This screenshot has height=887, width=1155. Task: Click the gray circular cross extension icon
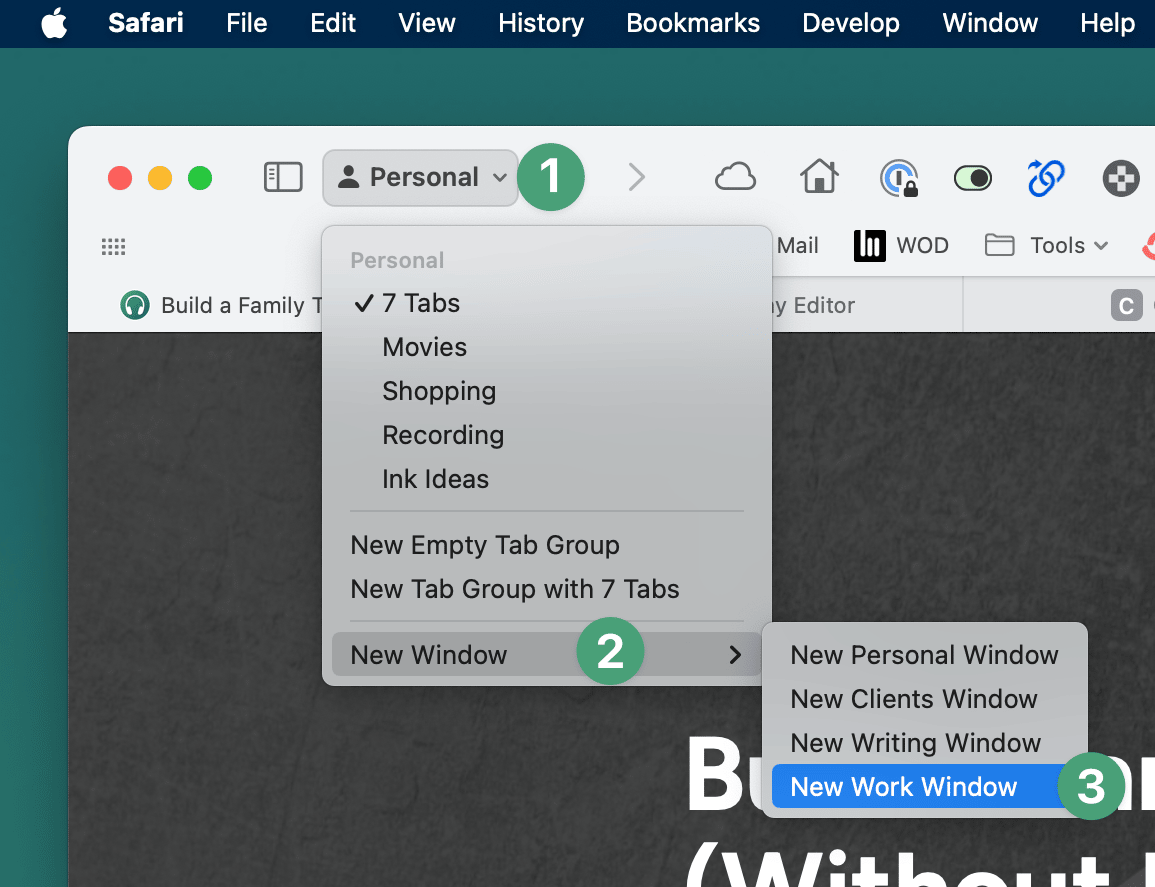click(1121, 178)
